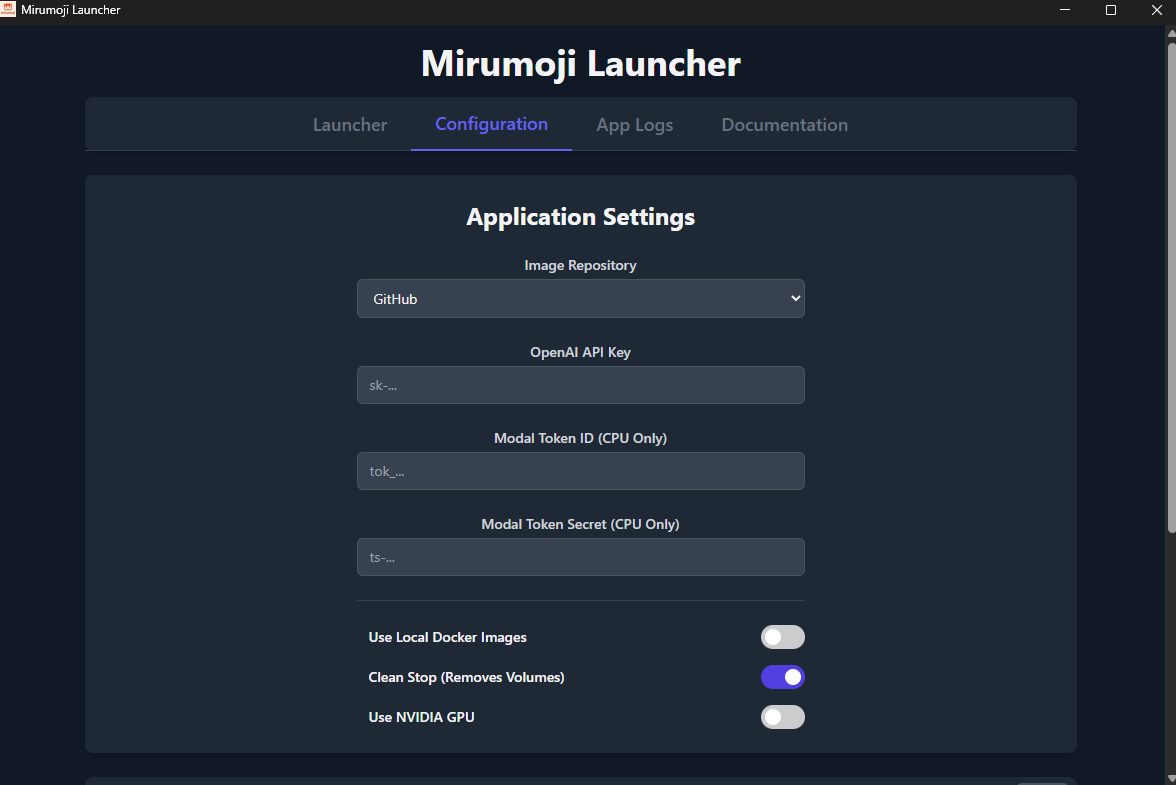Image resolution: width=1176 pixels, height=785 pixels.
Task: Turn on Use NVIDIA GPU toggle
Action: pyautogui.click(x=782, y=717)
